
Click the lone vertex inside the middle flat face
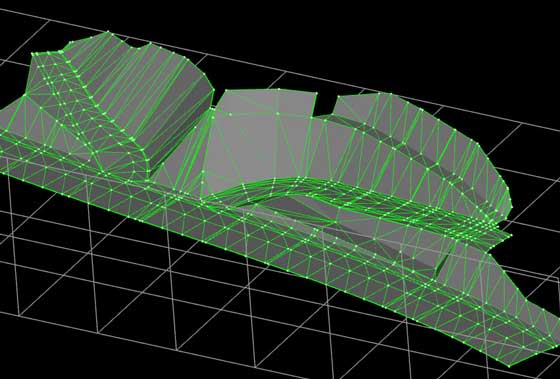coord(230,114)
